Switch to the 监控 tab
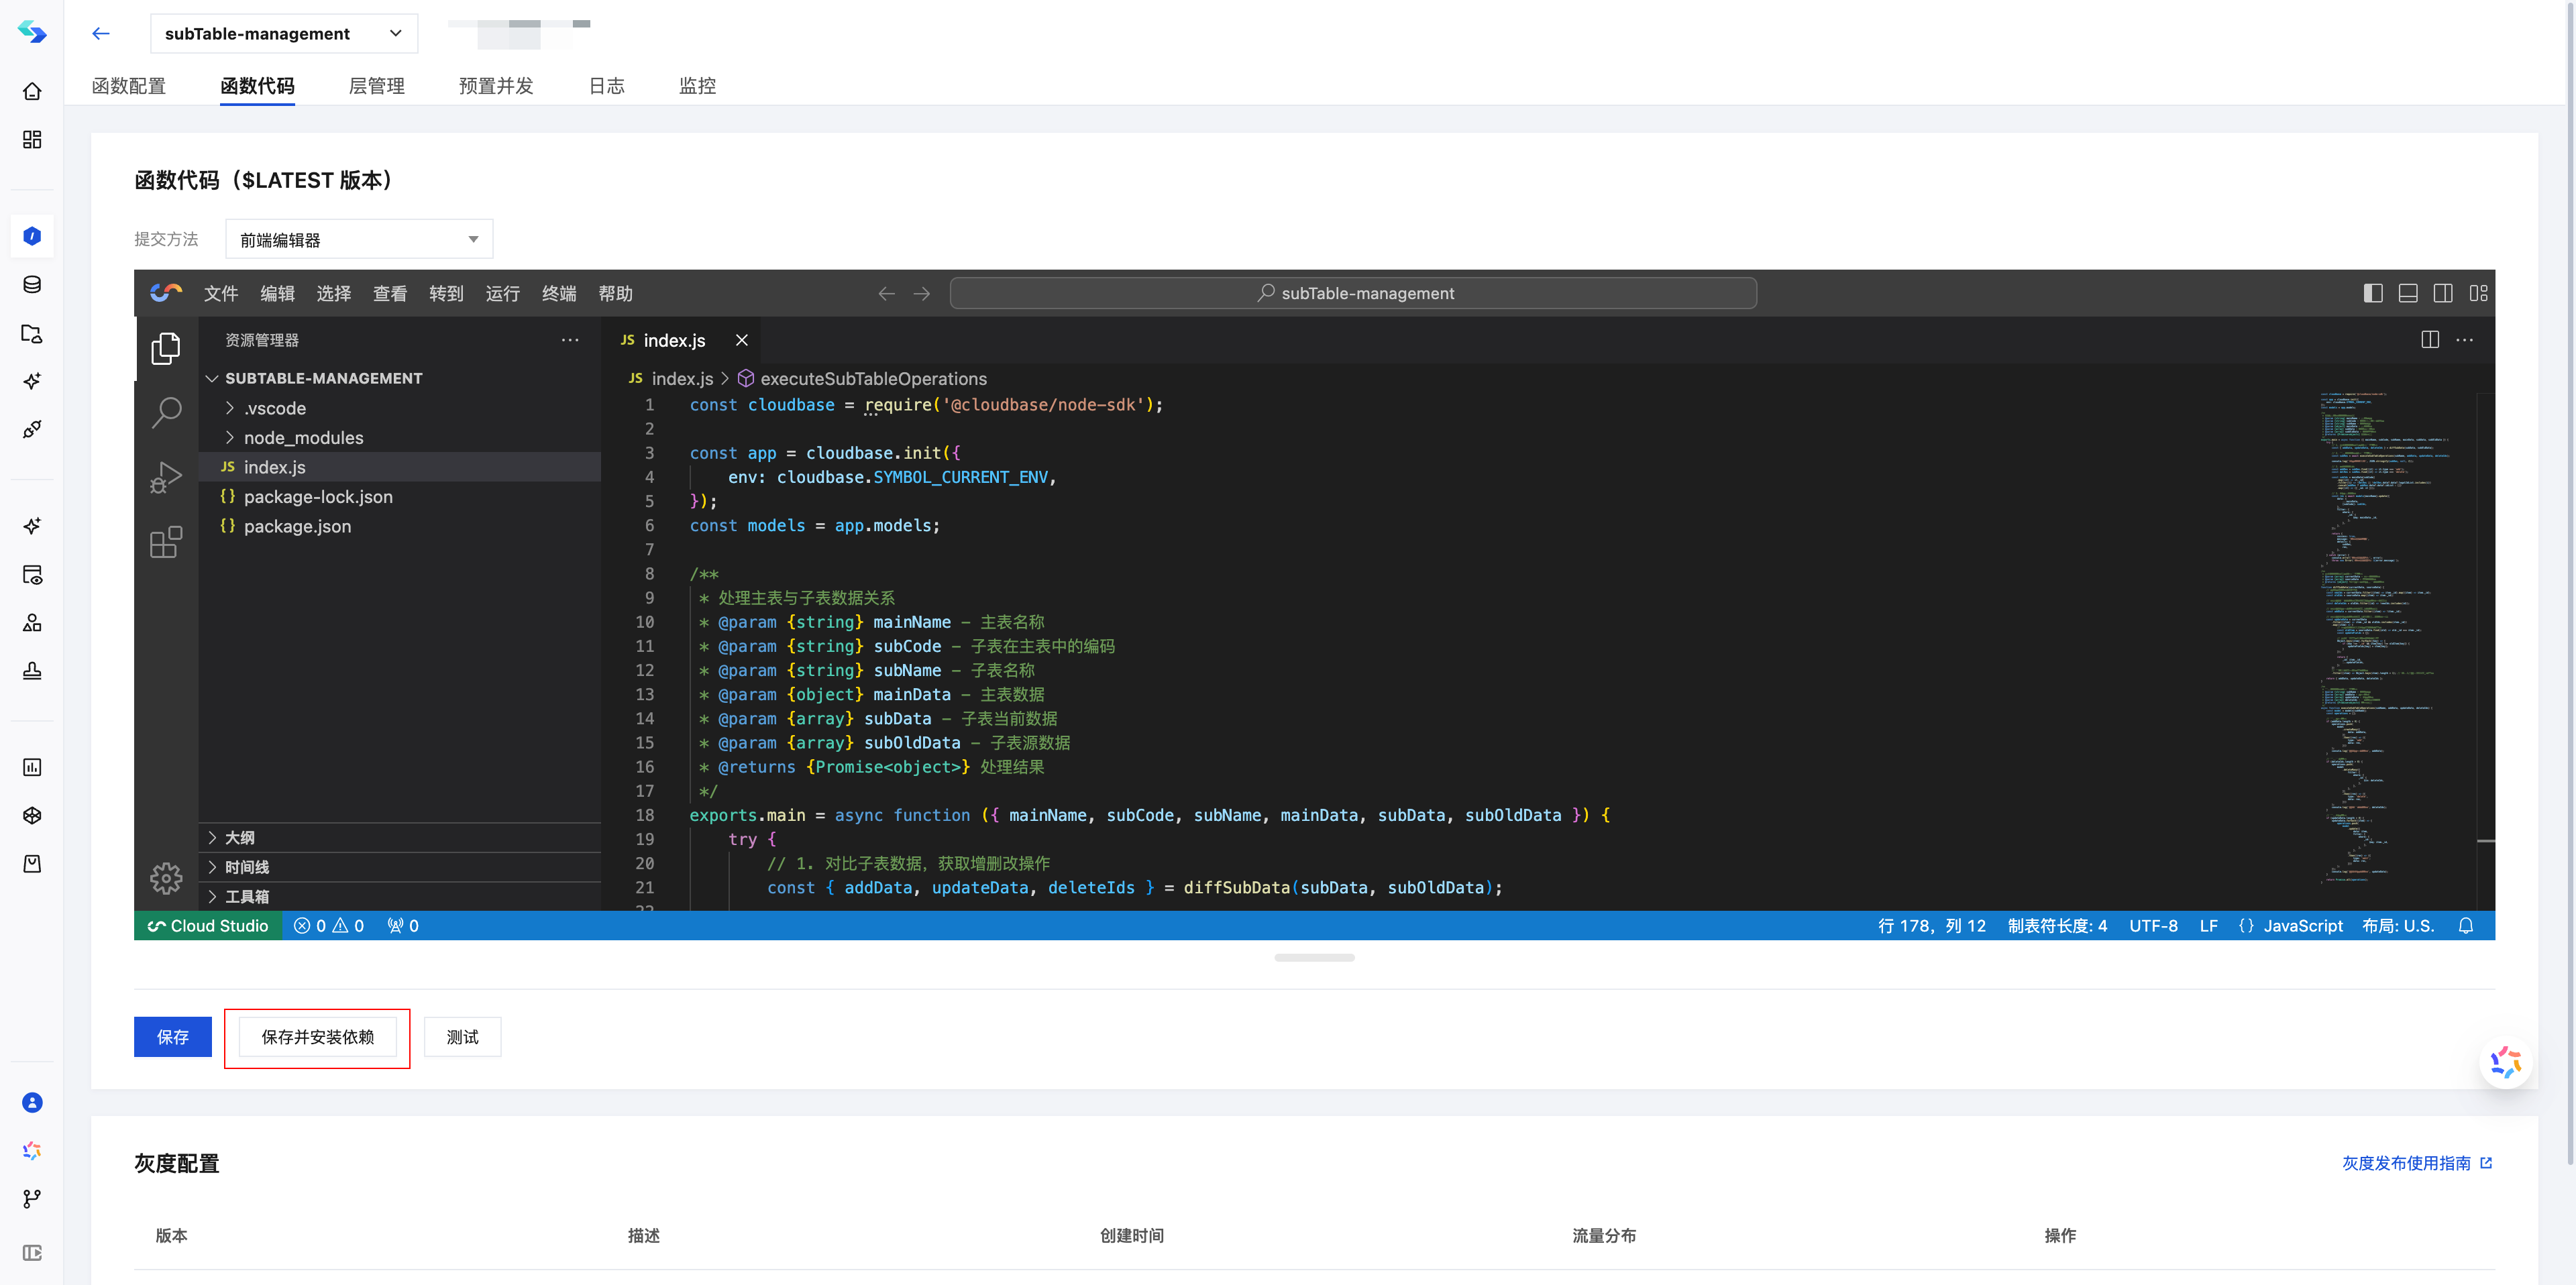 [x=698, y=86]
